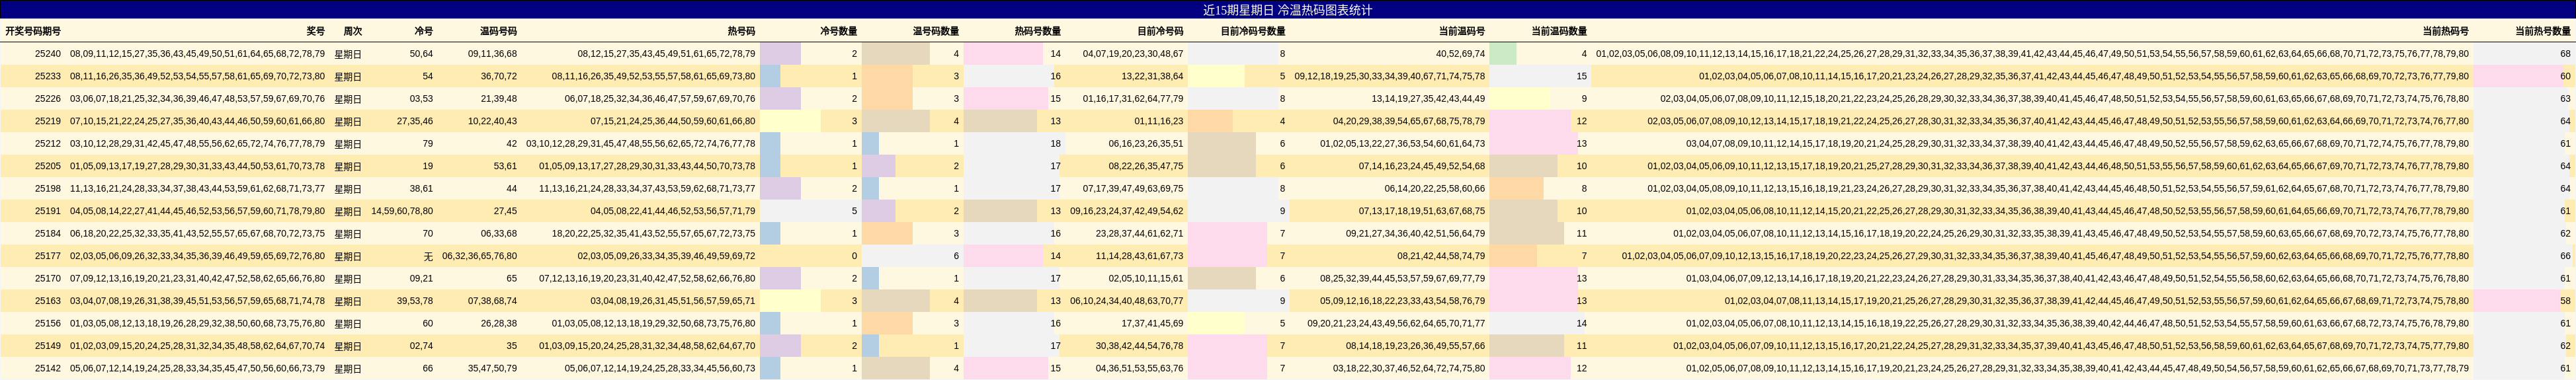Click current warm numbers 06,14,20,22,25,58,60,66
Viewport: 2576px width, 380px height.
[x=1435, y=189]
